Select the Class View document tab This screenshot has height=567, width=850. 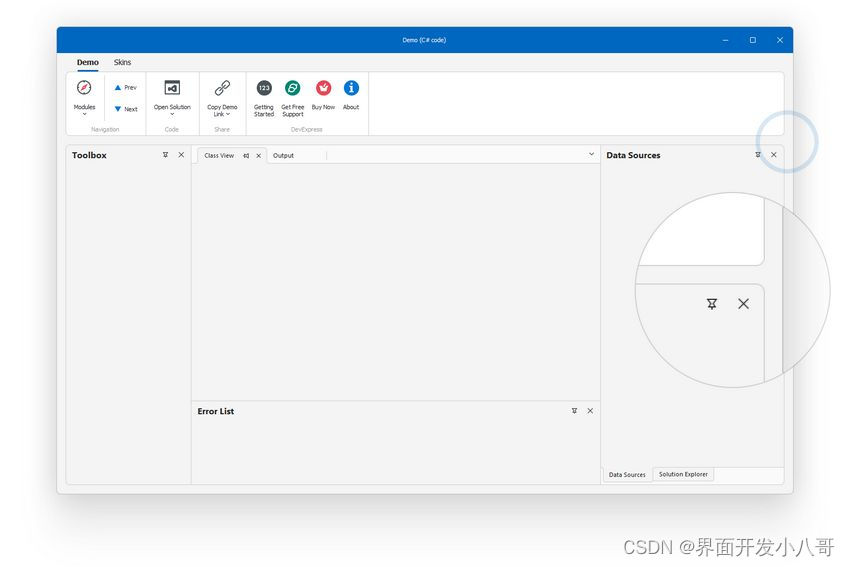tap(219, 156)
